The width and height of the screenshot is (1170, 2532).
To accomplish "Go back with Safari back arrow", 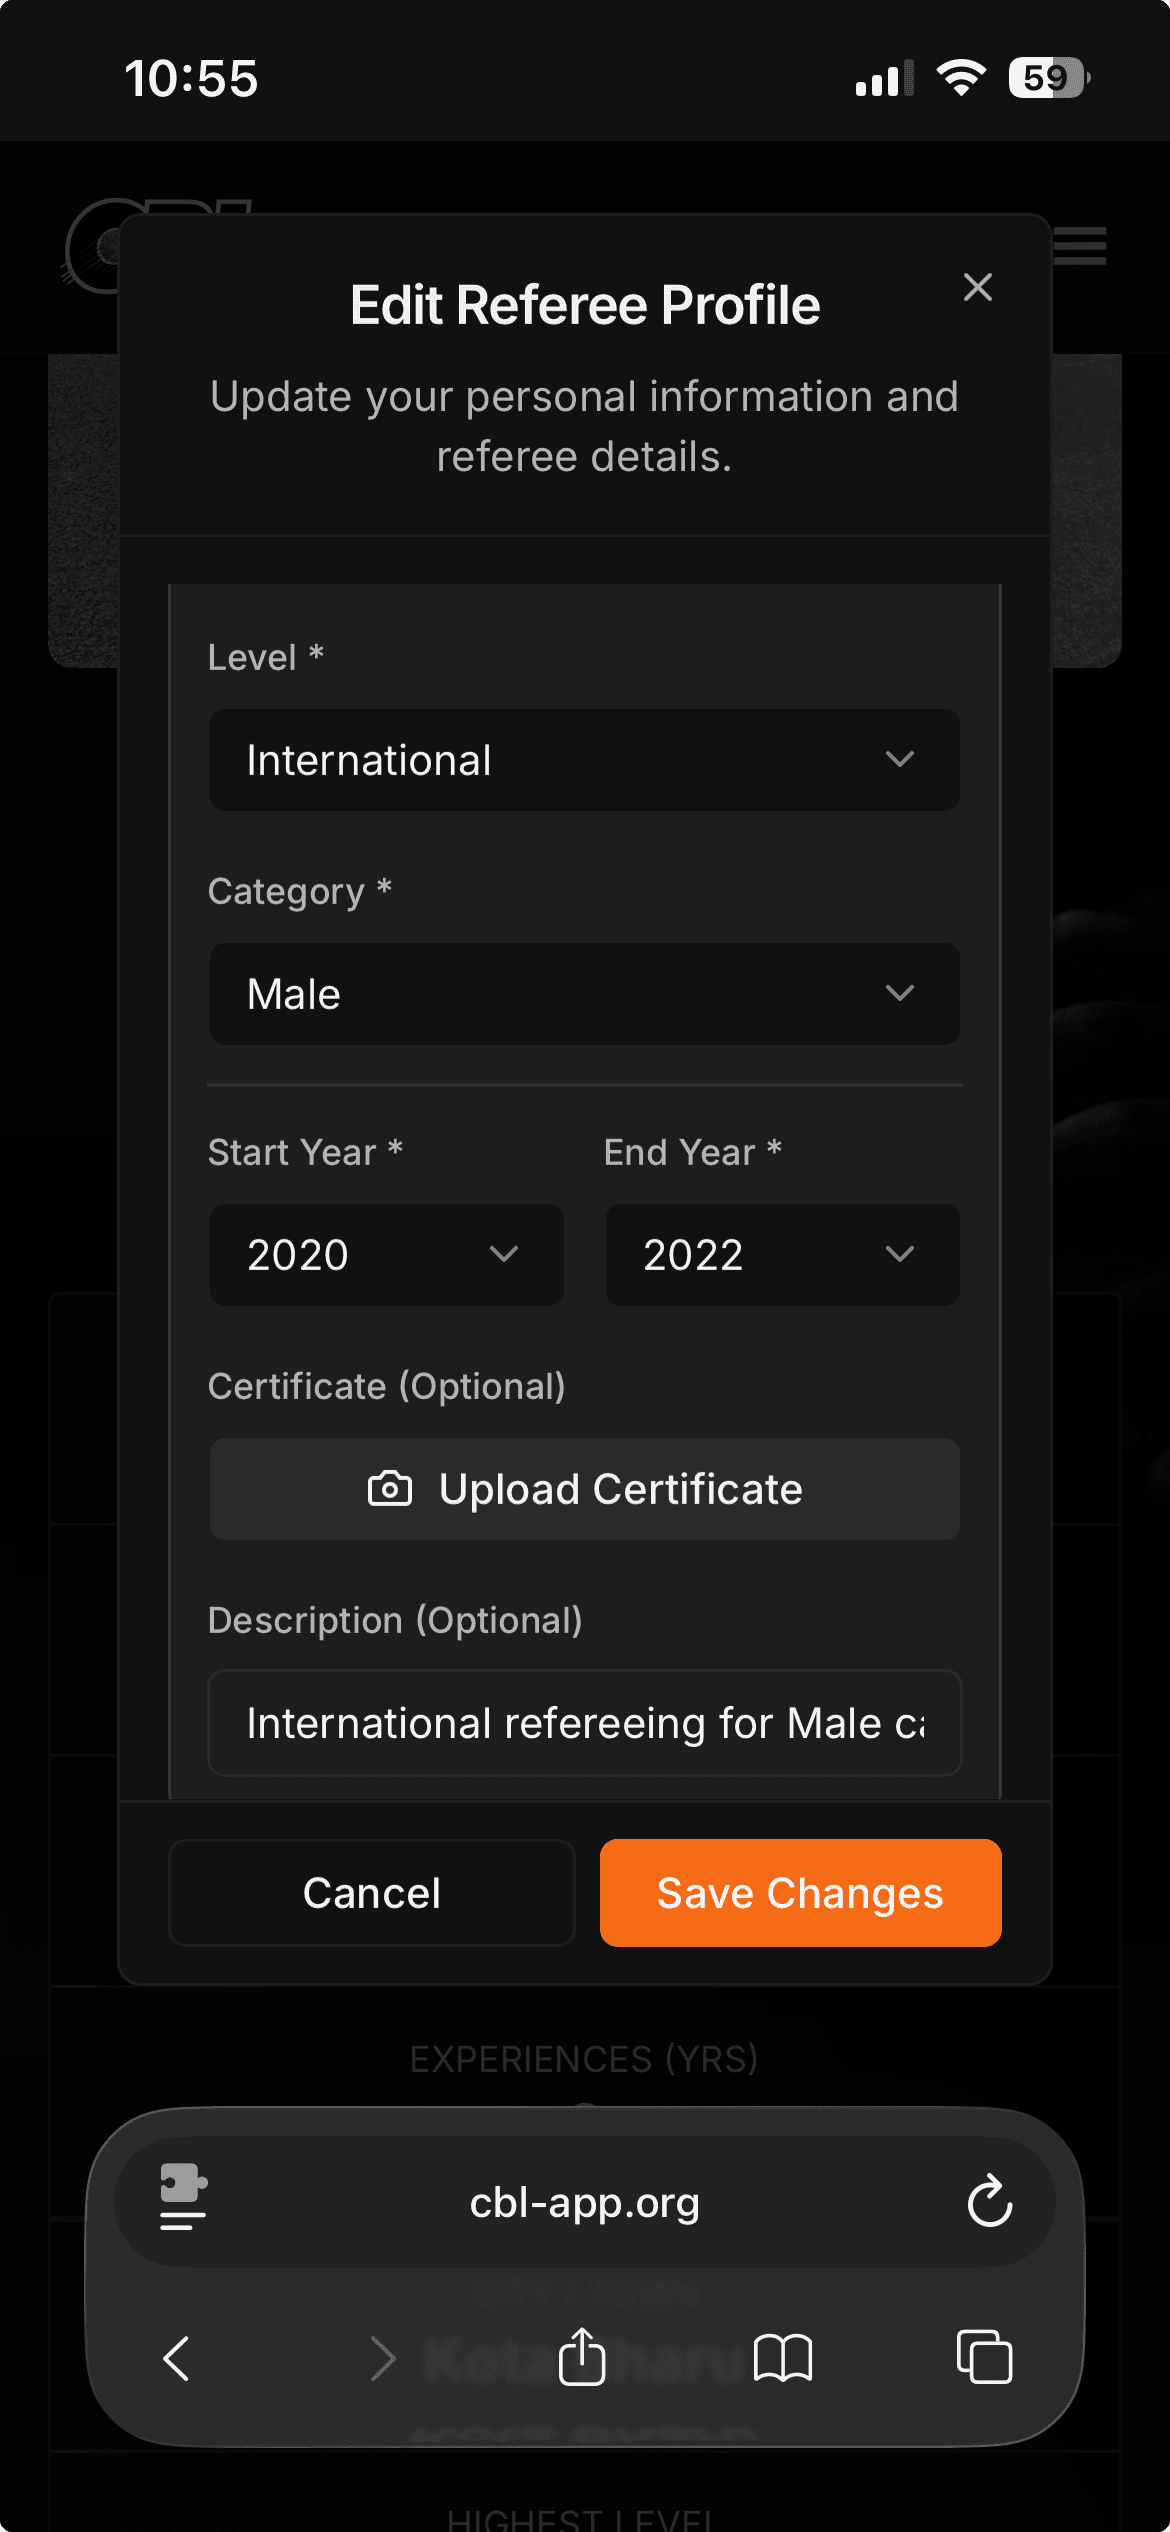I will 177,2358.
